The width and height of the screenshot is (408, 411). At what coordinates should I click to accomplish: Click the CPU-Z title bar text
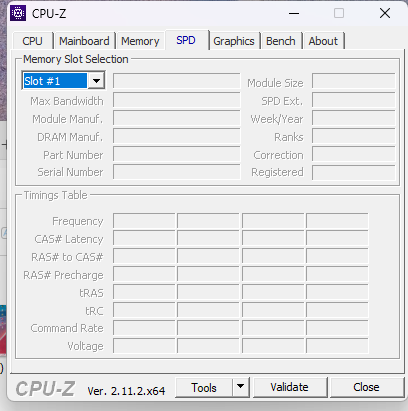coord(49,14)
